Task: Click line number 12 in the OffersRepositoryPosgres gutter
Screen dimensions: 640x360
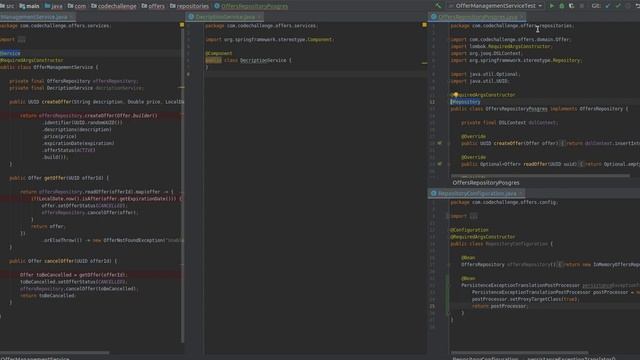Action: pos(432,102)
